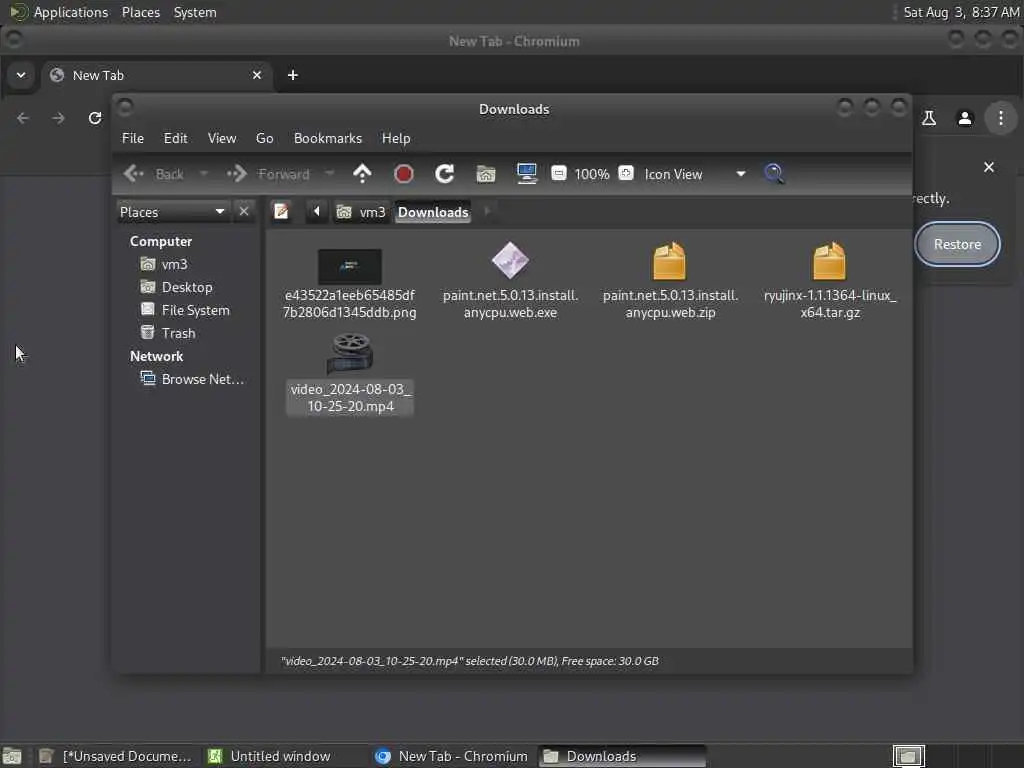Click the Up parent folder arrow icon
This screenshot has width=1024, height=768.
click(362, 174)
